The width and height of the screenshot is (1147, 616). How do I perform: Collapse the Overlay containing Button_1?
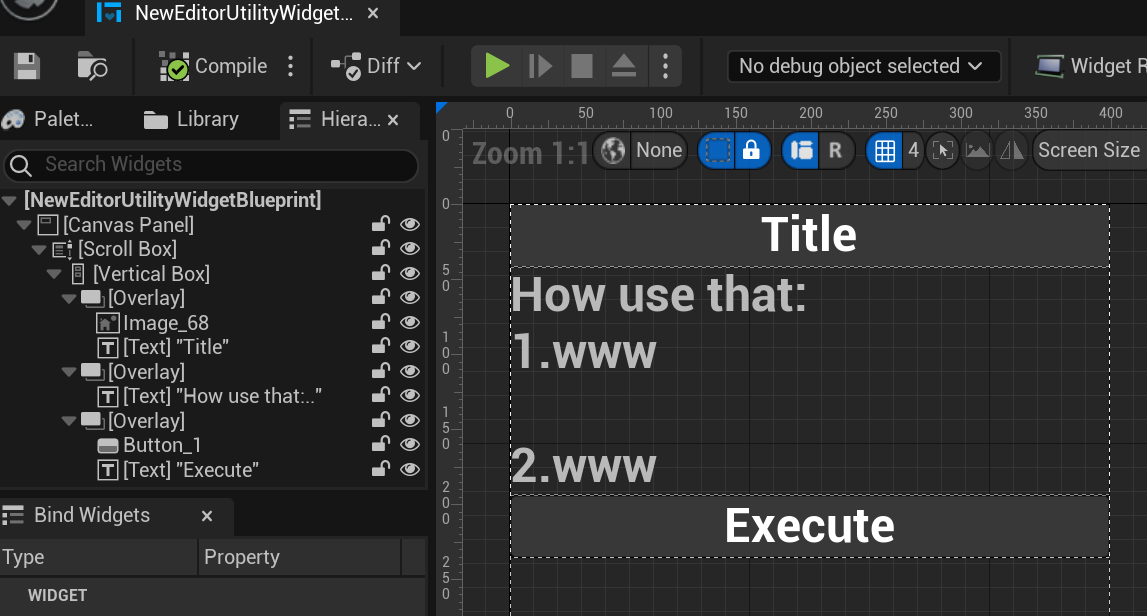[69, 421]
